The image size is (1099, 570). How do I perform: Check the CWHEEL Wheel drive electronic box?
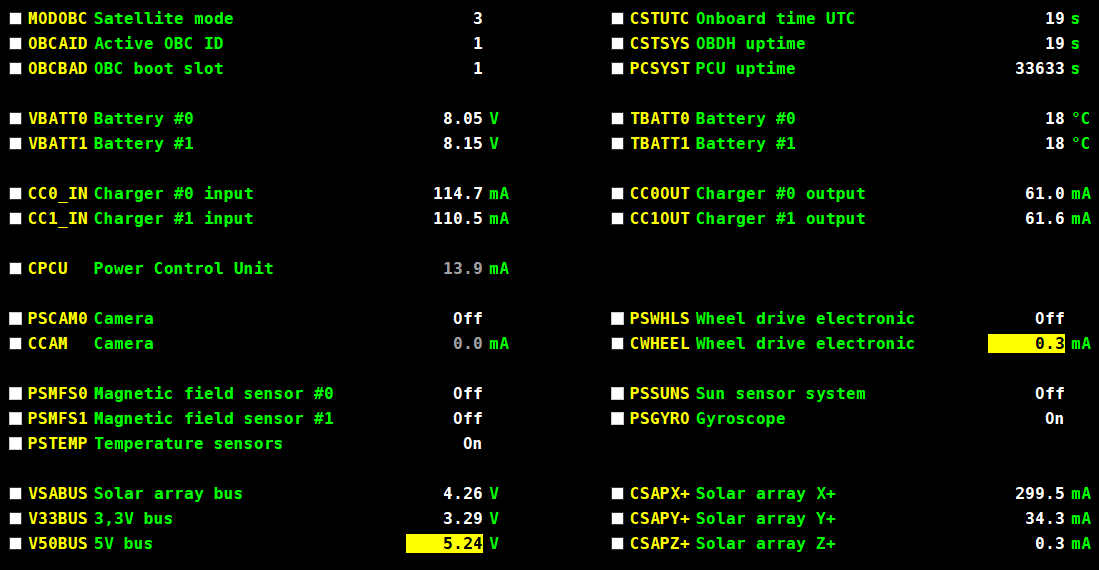click(617, 344)
